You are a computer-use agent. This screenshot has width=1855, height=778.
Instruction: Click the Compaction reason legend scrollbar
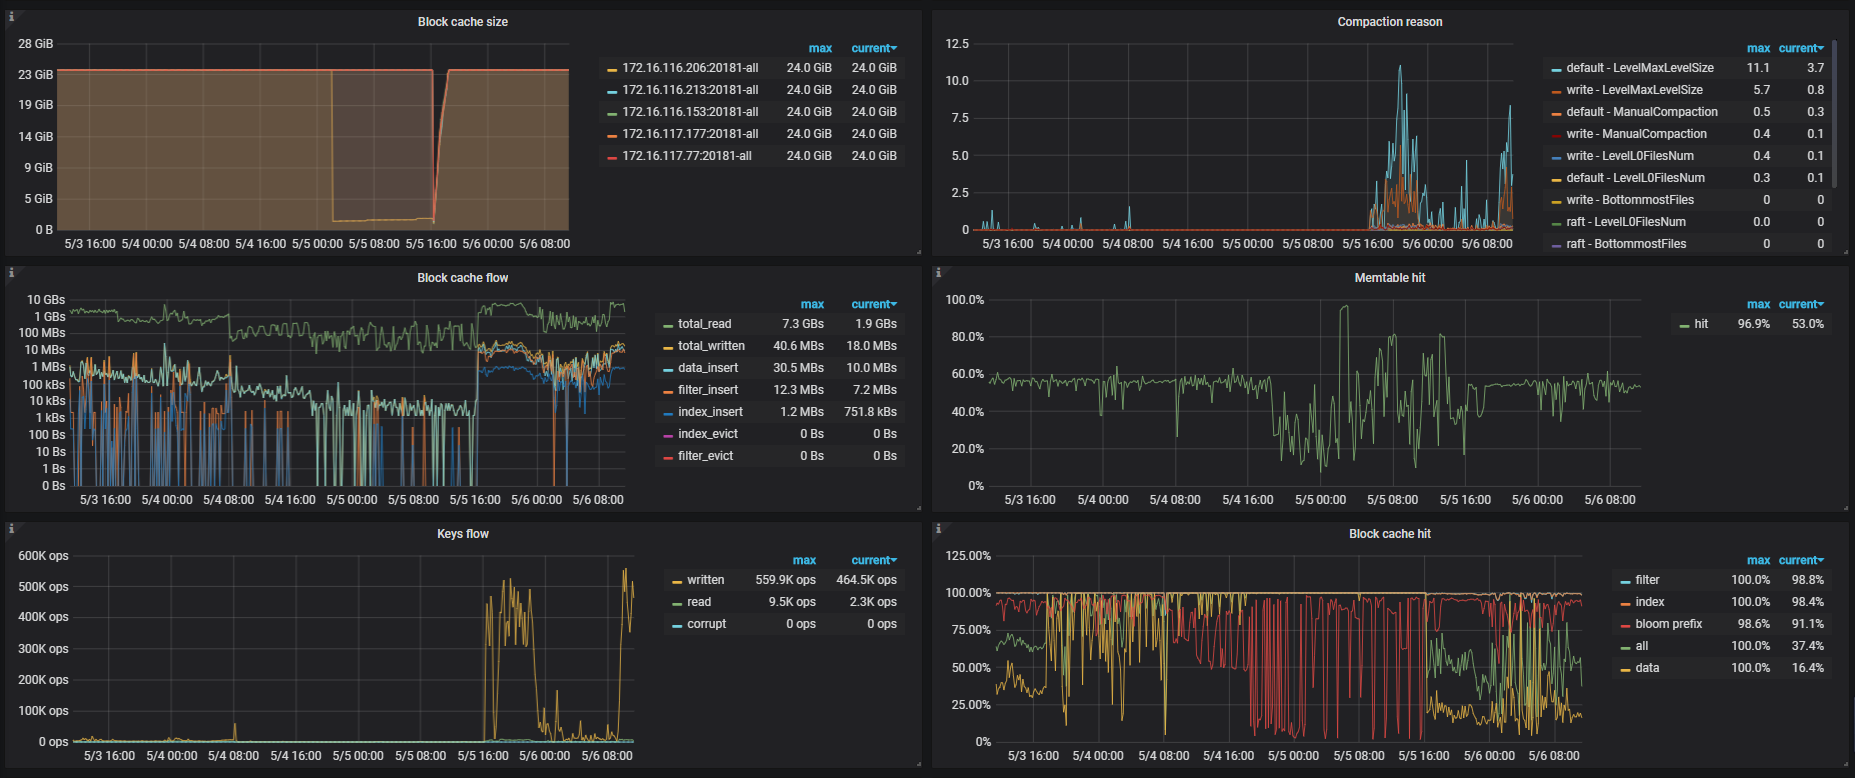click(x=1834, y=115)
